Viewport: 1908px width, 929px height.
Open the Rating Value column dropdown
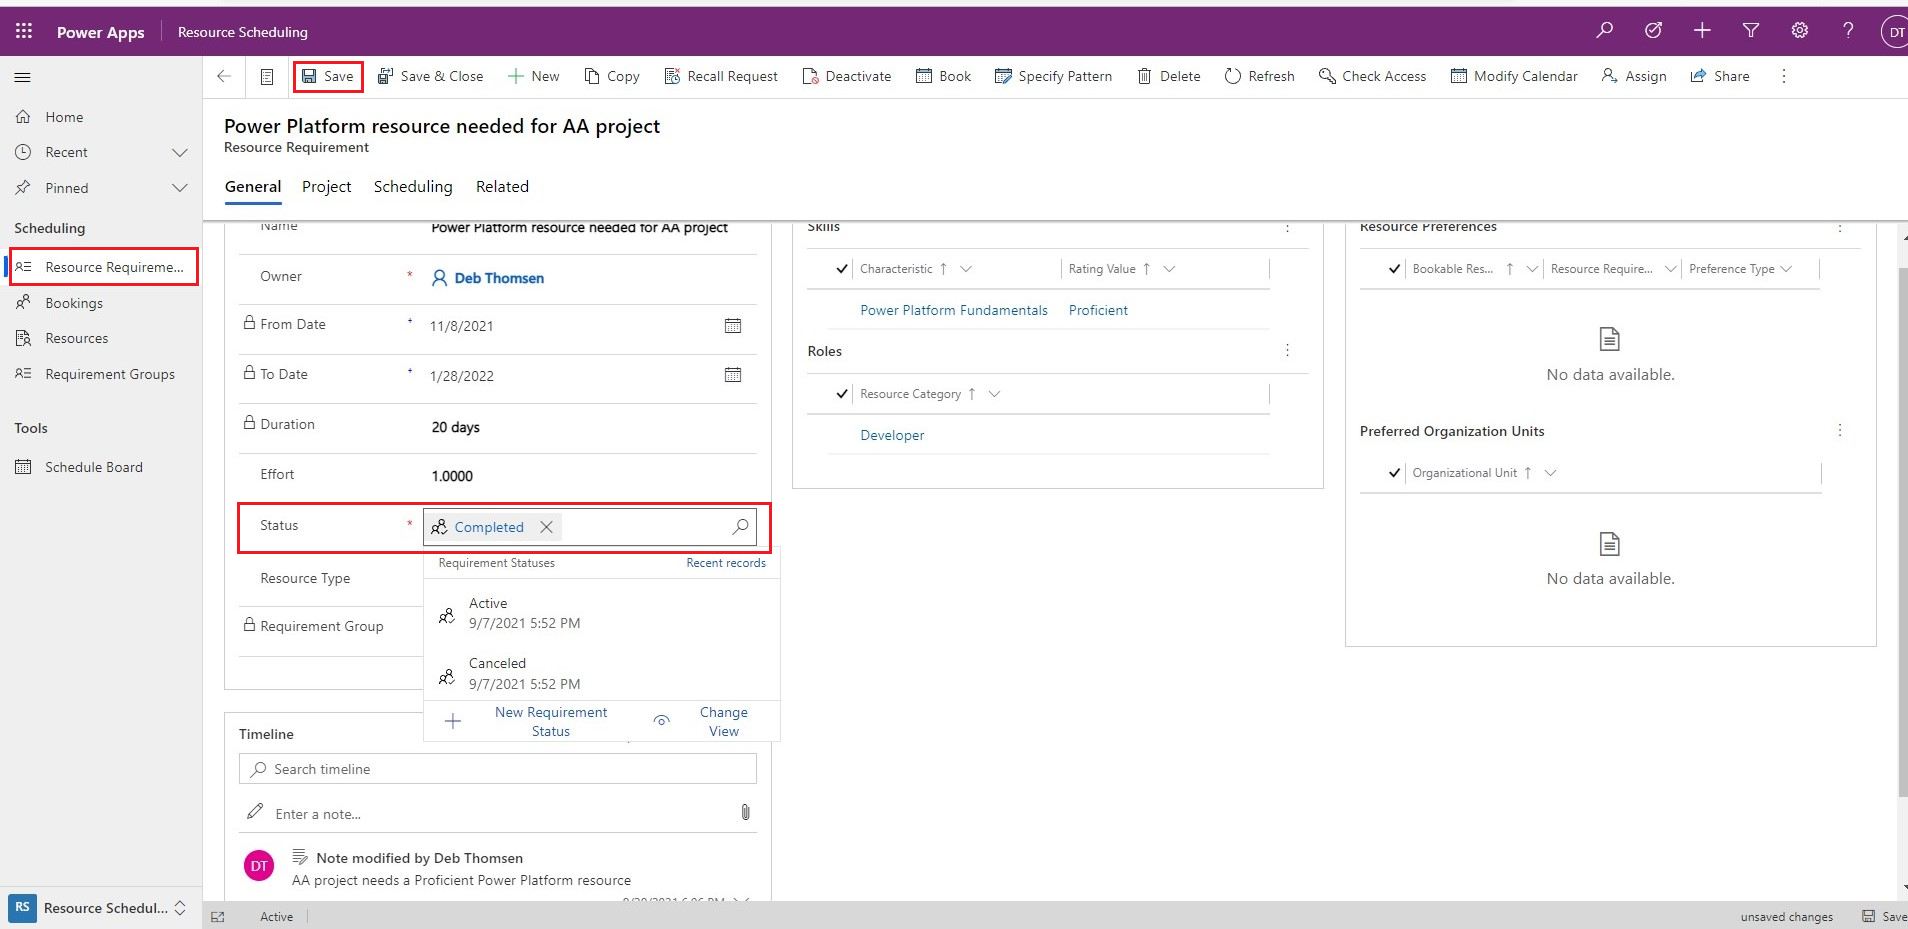[x=1169, y=269]
